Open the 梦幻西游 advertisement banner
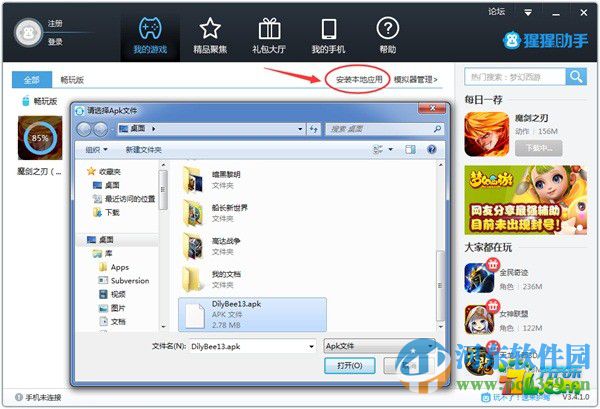Viewport: 600px width, 409px height. pyautogui.click(x=525, y=200)
